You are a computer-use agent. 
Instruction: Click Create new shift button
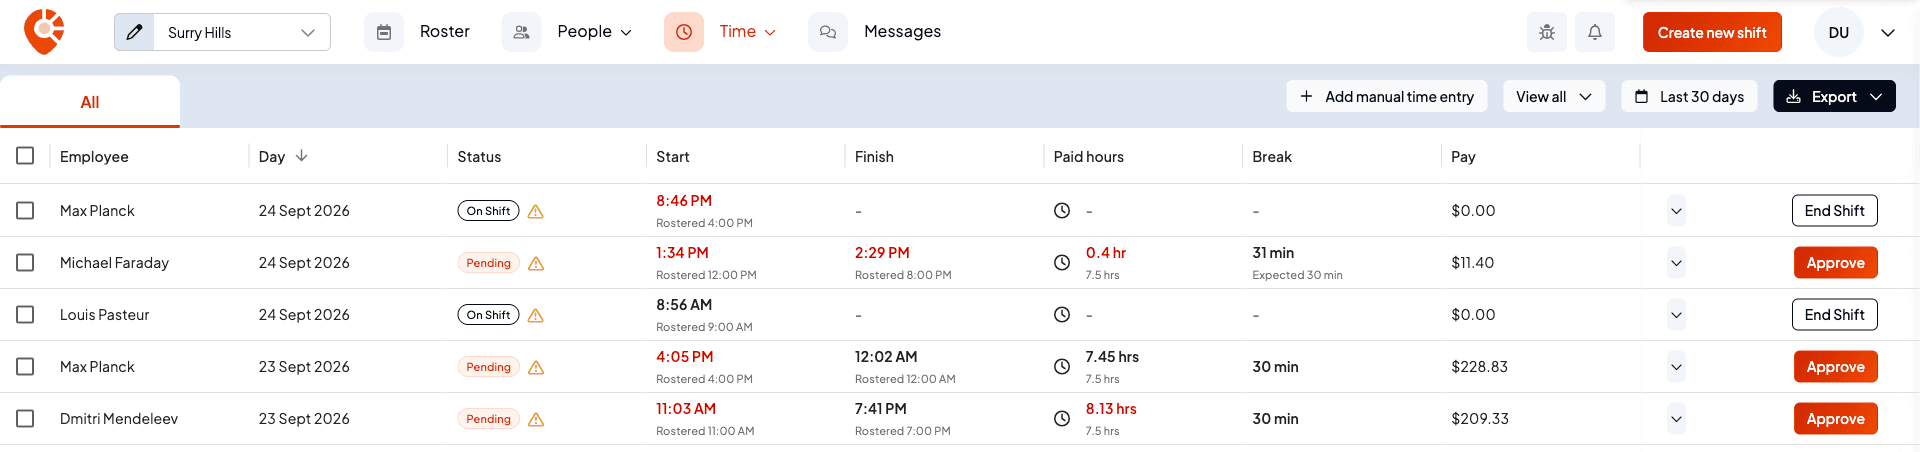point(1712,32)
